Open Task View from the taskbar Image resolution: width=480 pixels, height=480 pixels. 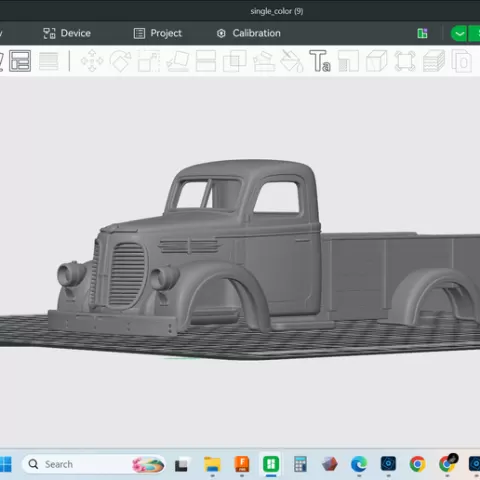point(181,465)
